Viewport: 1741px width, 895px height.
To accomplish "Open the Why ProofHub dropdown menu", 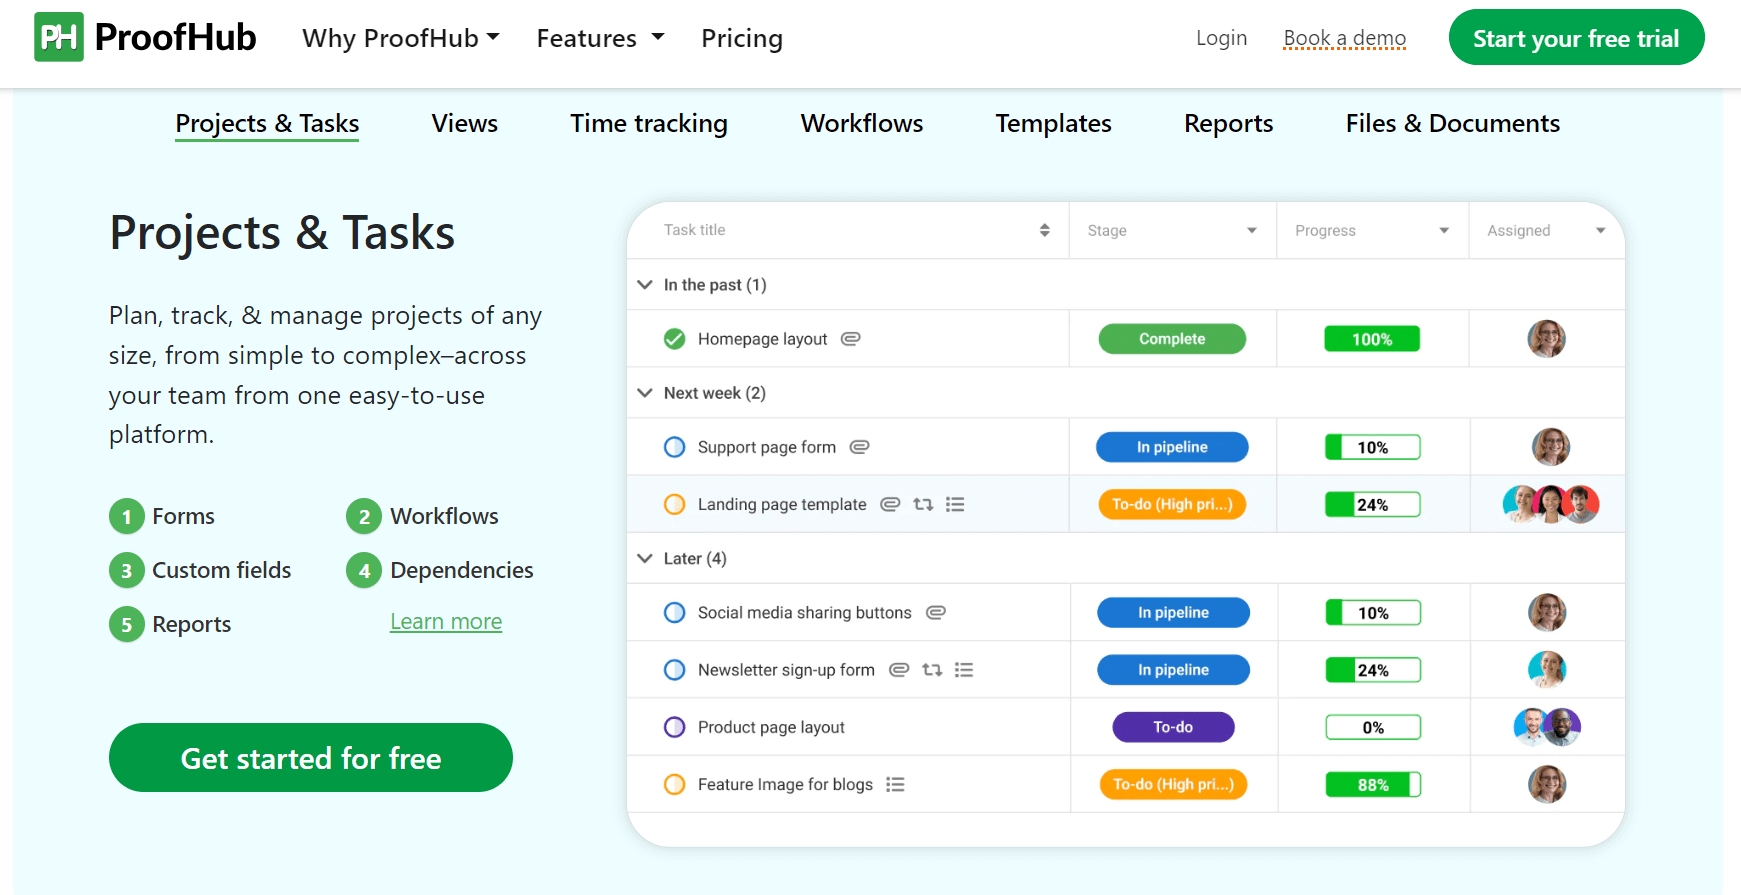I will (x=401, y=38).
